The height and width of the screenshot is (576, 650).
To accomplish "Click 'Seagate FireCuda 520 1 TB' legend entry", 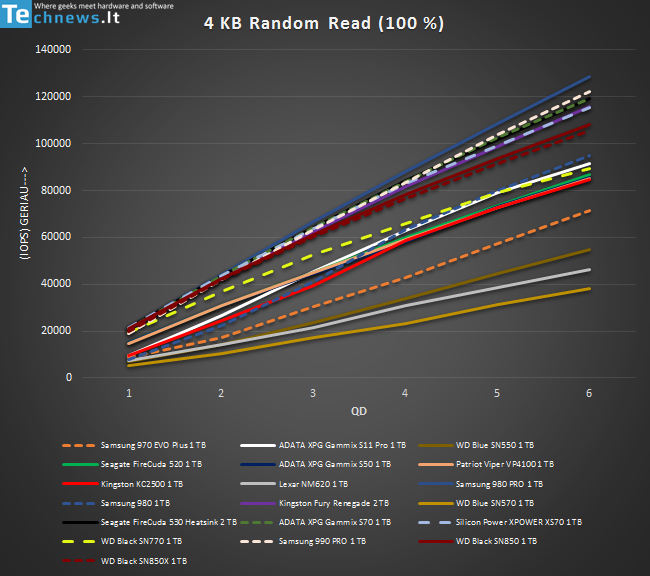I will point(132,464).
